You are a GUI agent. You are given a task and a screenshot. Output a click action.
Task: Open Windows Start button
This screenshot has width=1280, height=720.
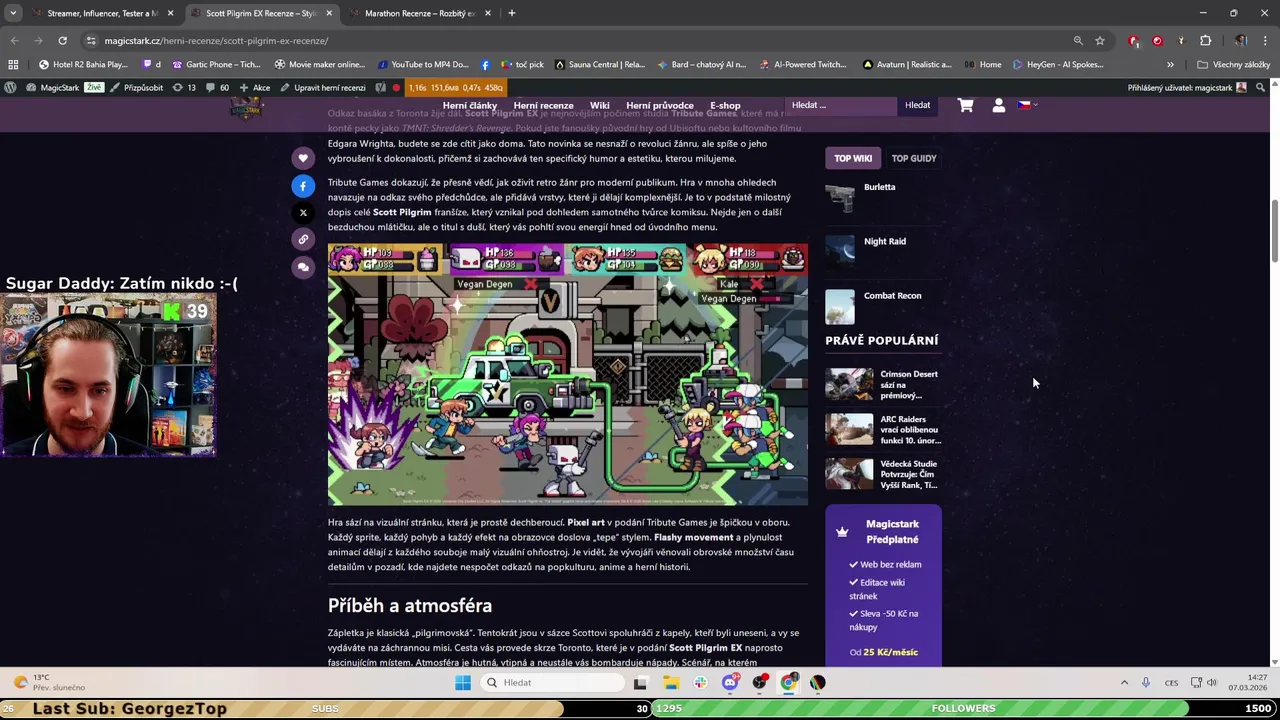pos(462,683)
